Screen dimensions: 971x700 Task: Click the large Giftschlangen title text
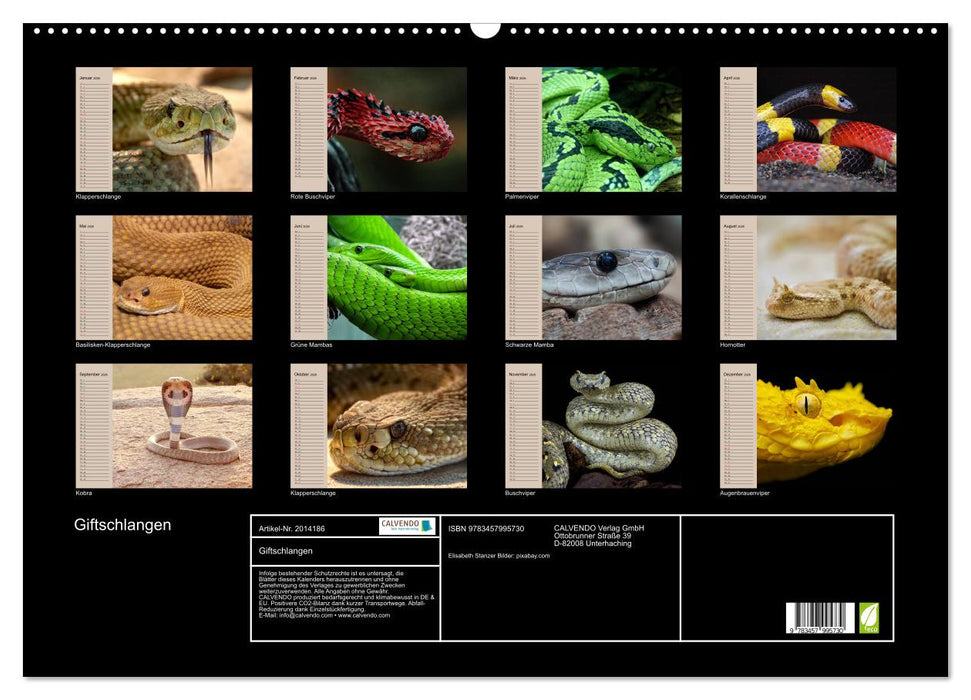pyautogui.click(x=122, y=525)
